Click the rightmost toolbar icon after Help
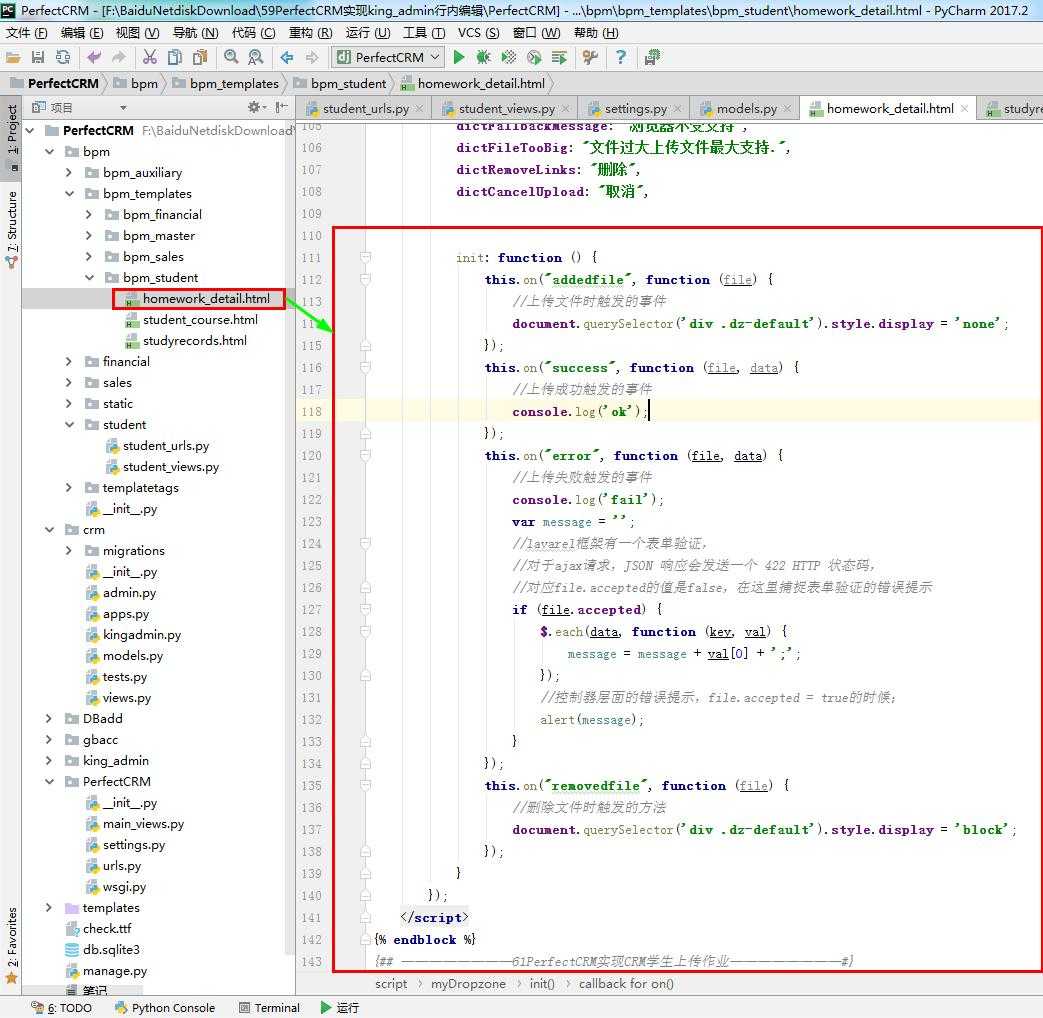 tap(652, 58)
